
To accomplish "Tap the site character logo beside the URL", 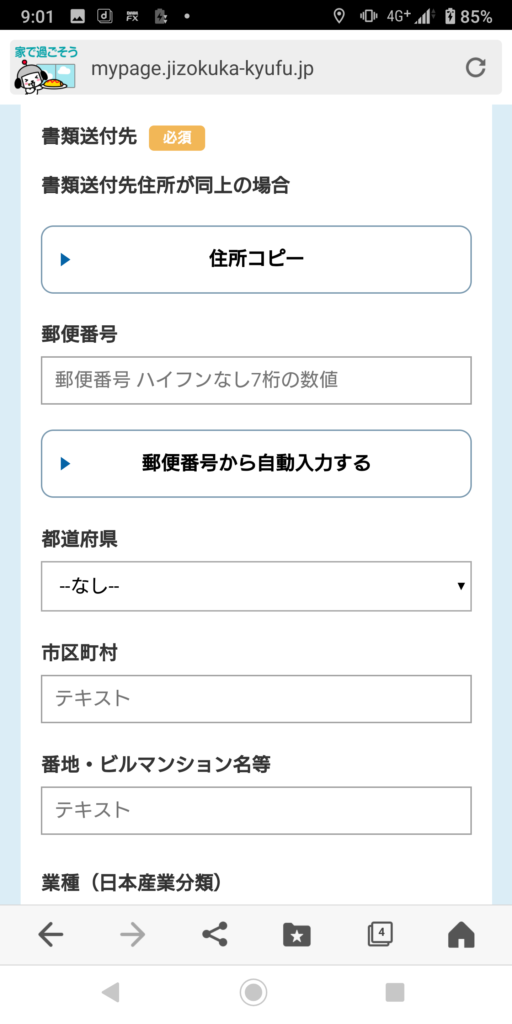I will pyautogui.click(x=46, y=68).
